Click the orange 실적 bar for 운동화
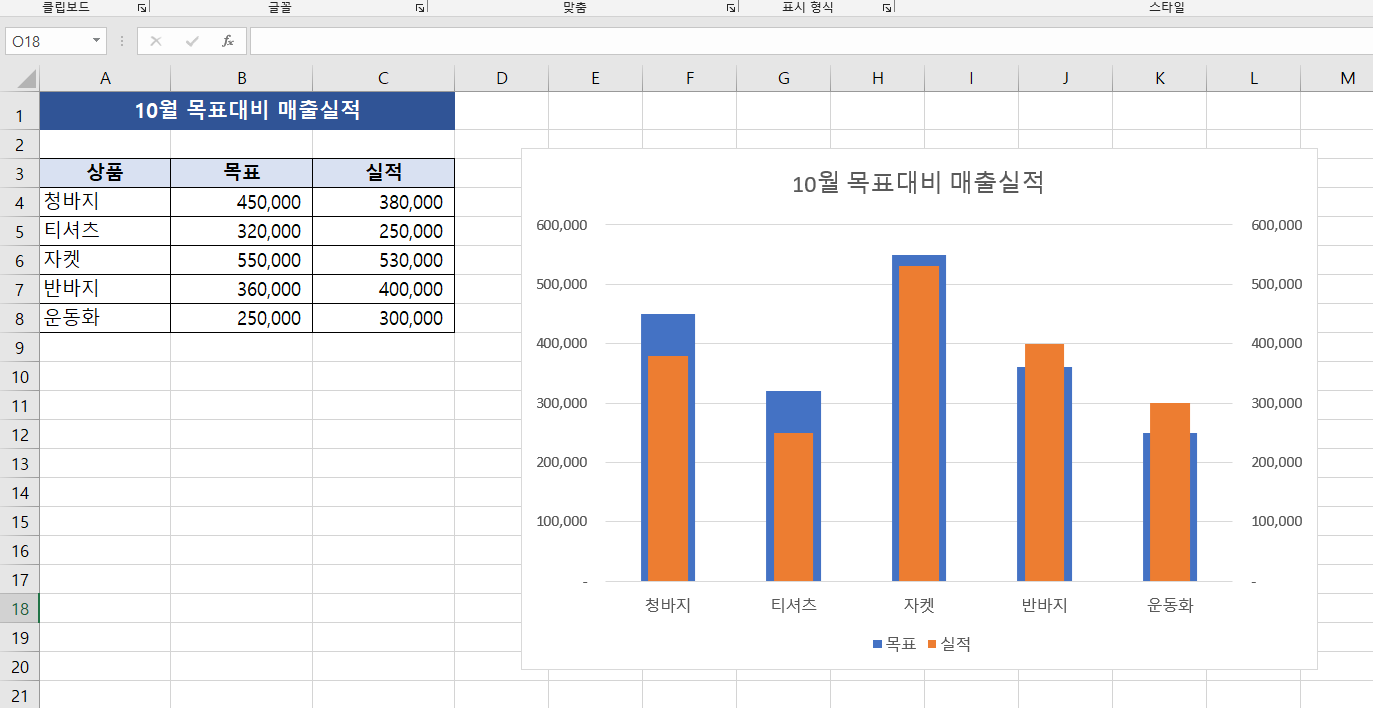 tap(1170, 491)
